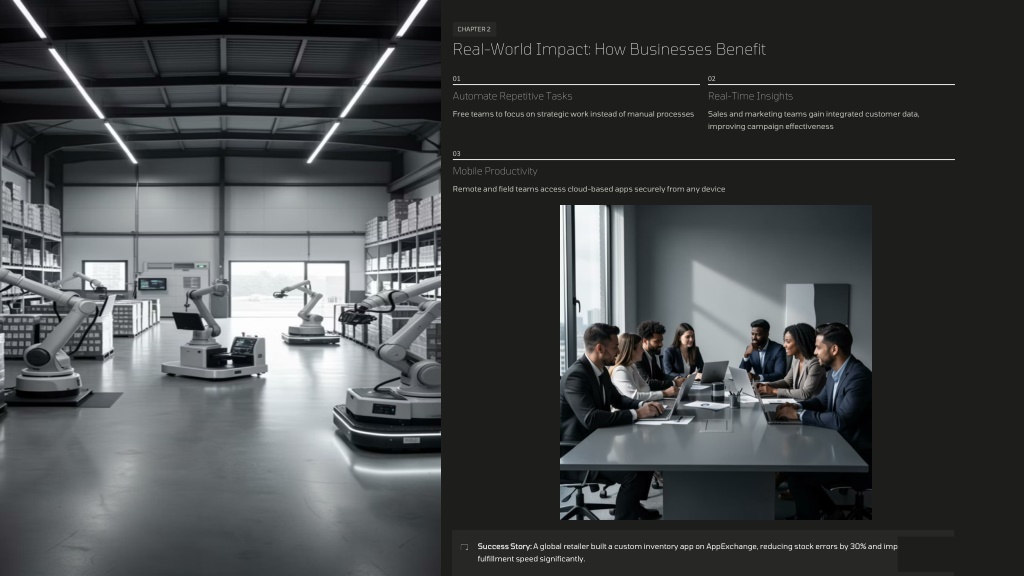Select the 01 section number

click(457, 78)
